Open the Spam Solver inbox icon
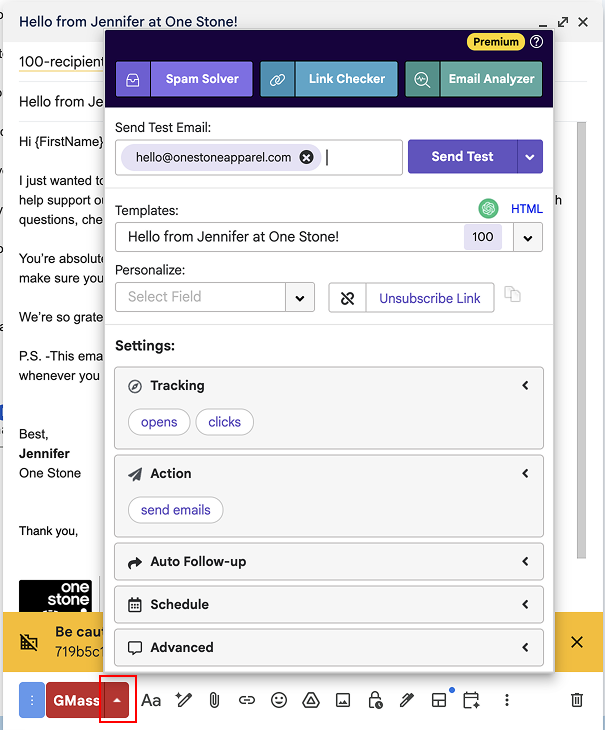 (x=133, y=79)
